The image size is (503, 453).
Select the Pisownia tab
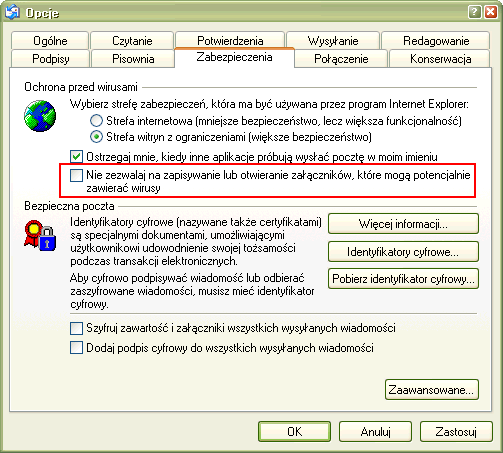tap(133, 59)
